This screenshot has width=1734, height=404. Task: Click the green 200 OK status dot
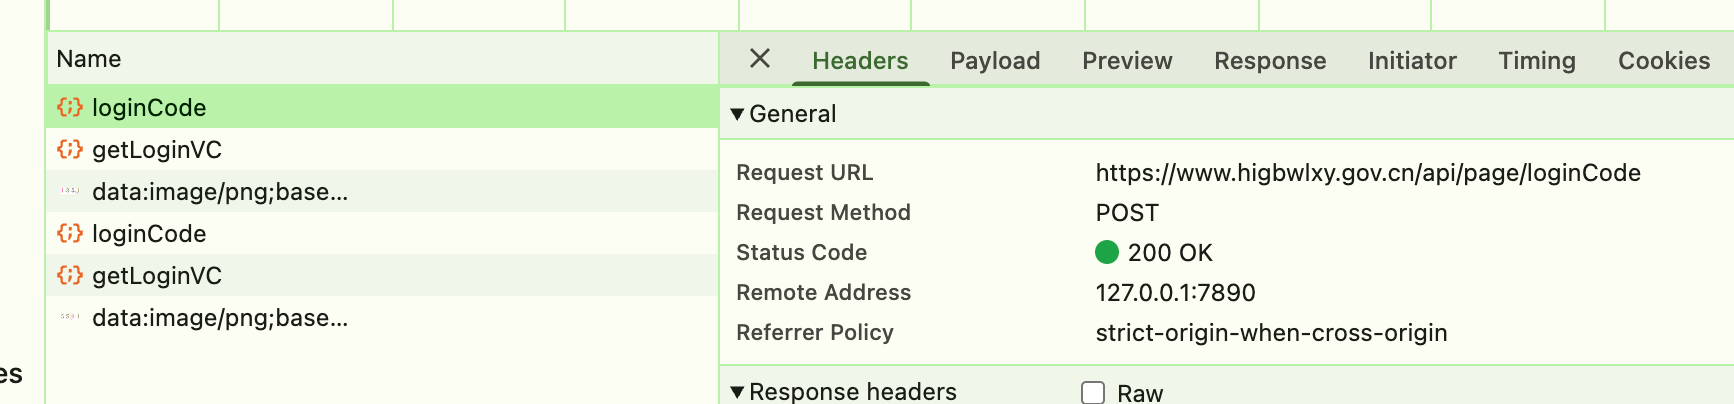point(1107,252)
